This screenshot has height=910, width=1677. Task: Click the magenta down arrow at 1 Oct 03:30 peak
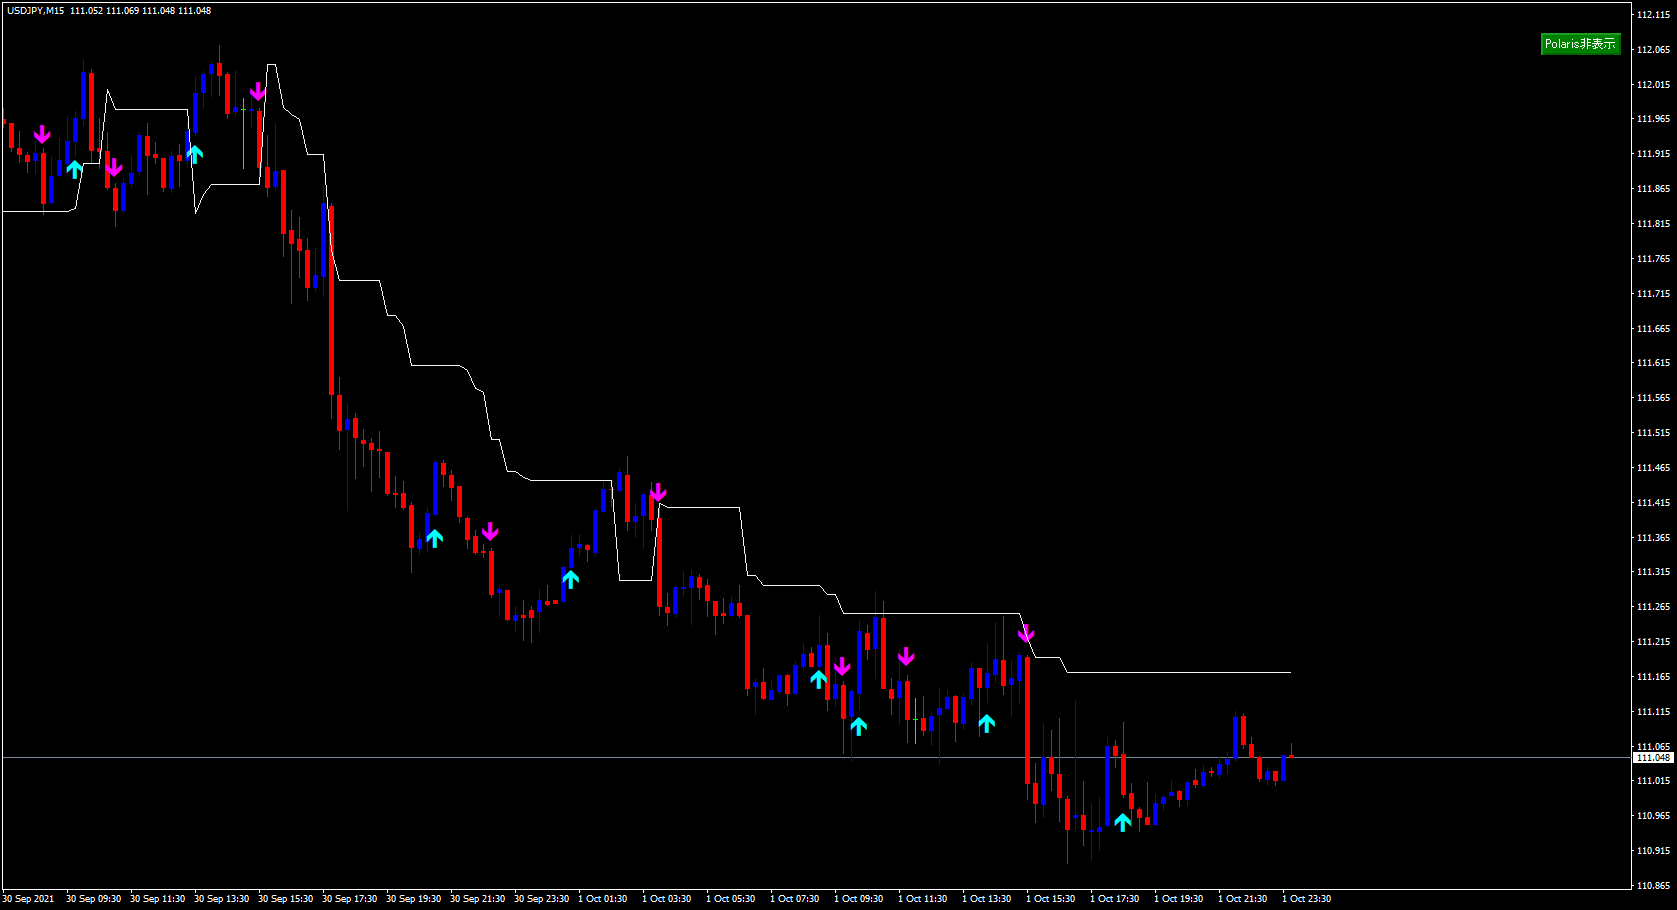click(658, 492)
